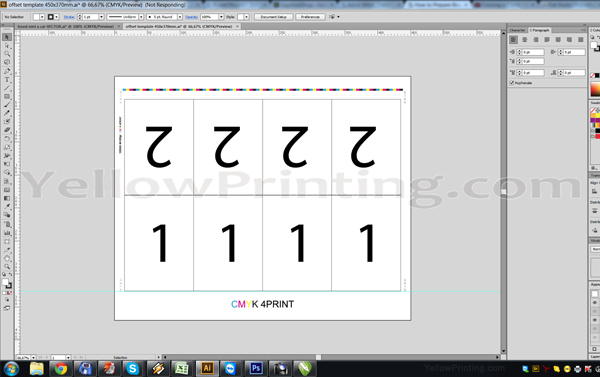Select the Type tool
Image resolution: width=600 pixels, height=377 pixels.
click(x=7, y=80)
